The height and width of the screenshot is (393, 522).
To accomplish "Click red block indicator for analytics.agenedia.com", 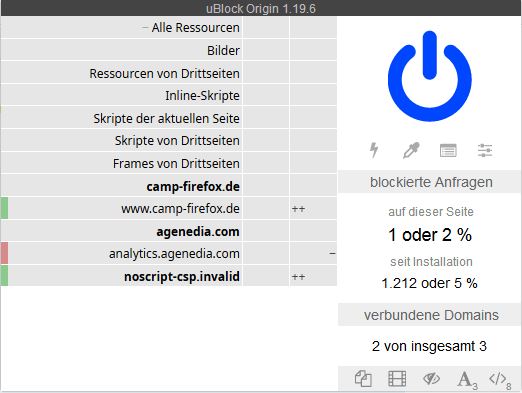I will pos(4,254).
